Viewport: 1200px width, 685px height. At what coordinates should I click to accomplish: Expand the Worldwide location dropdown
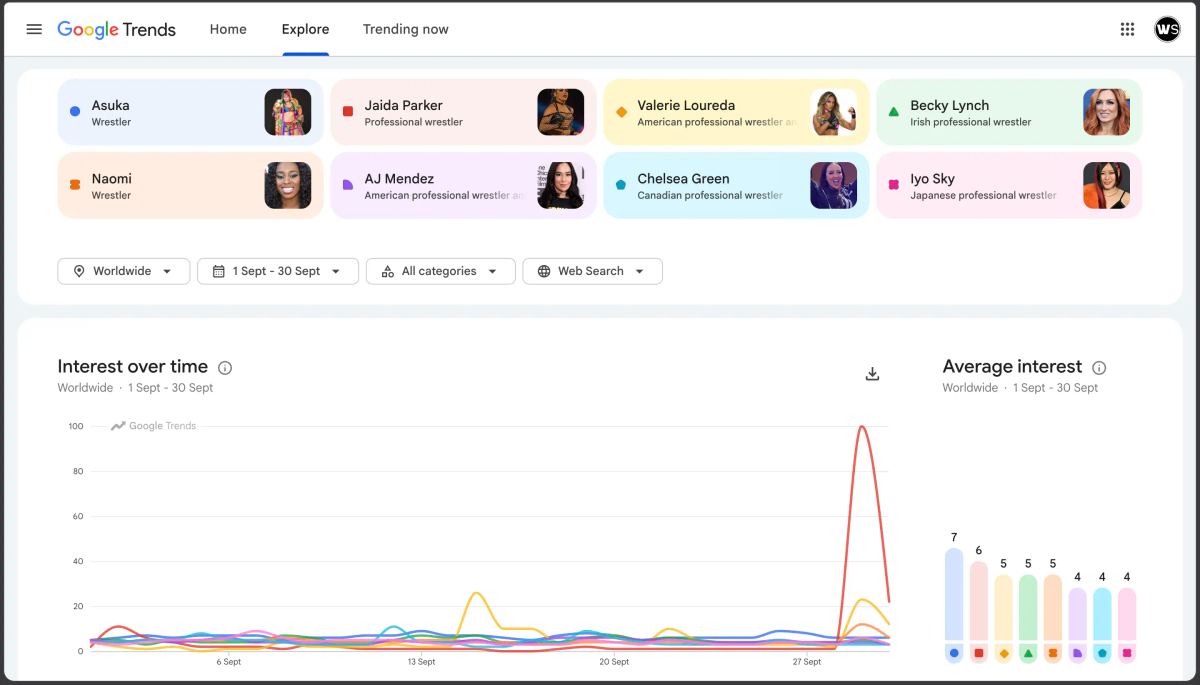123,271
